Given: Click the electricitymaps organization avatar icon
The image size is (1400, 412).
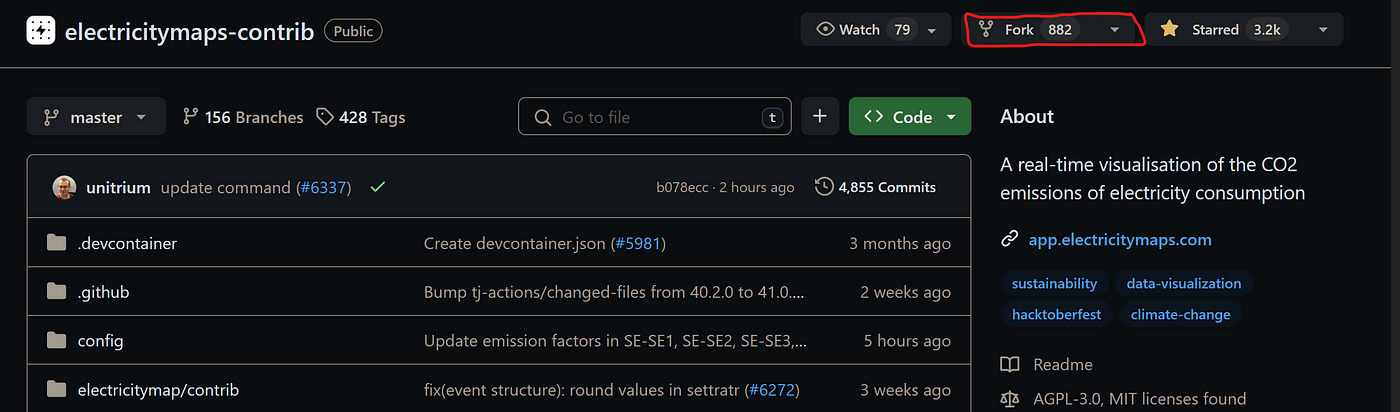Looking at the screenshot, I should 41,31.
